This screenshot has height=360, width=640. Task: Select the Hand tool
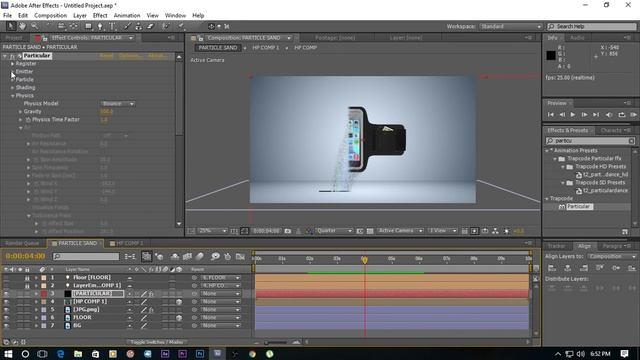coord(22,26)
